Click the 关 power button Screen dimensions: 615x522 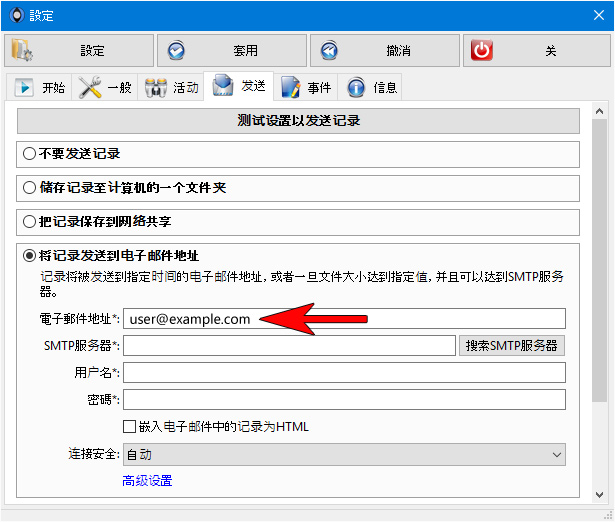(x=537, y=51)
